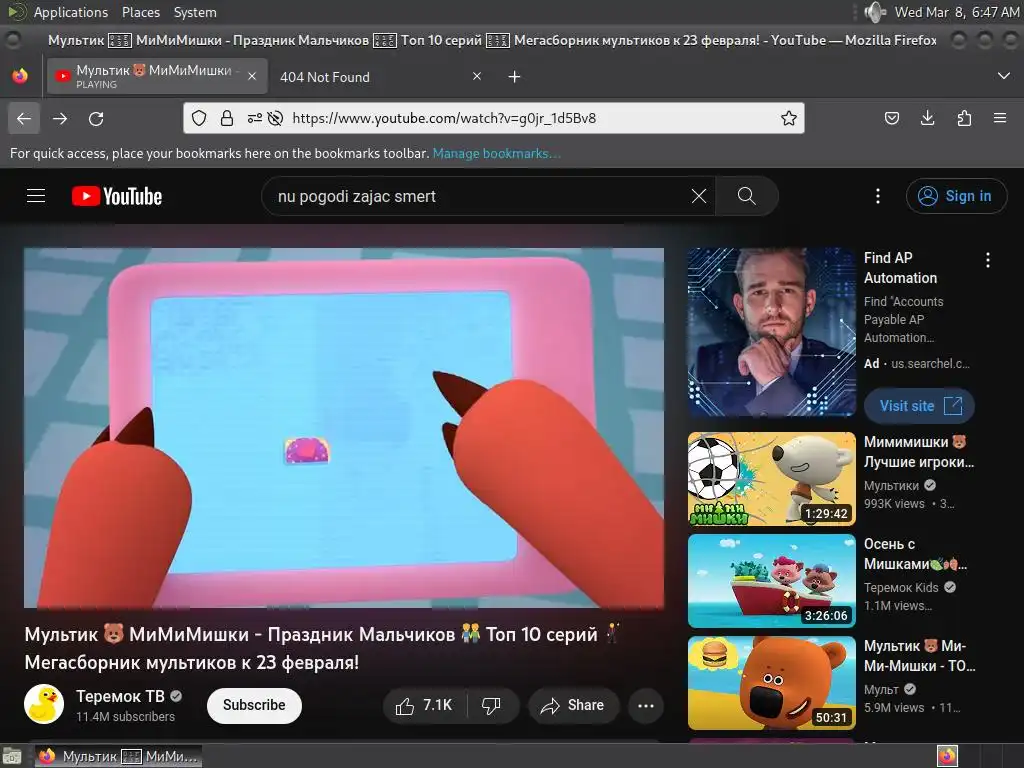Click the Теремок Kids channel name
Viewport: 1024px width, 768px height.
pyautogui.click(x=901, y=587)
